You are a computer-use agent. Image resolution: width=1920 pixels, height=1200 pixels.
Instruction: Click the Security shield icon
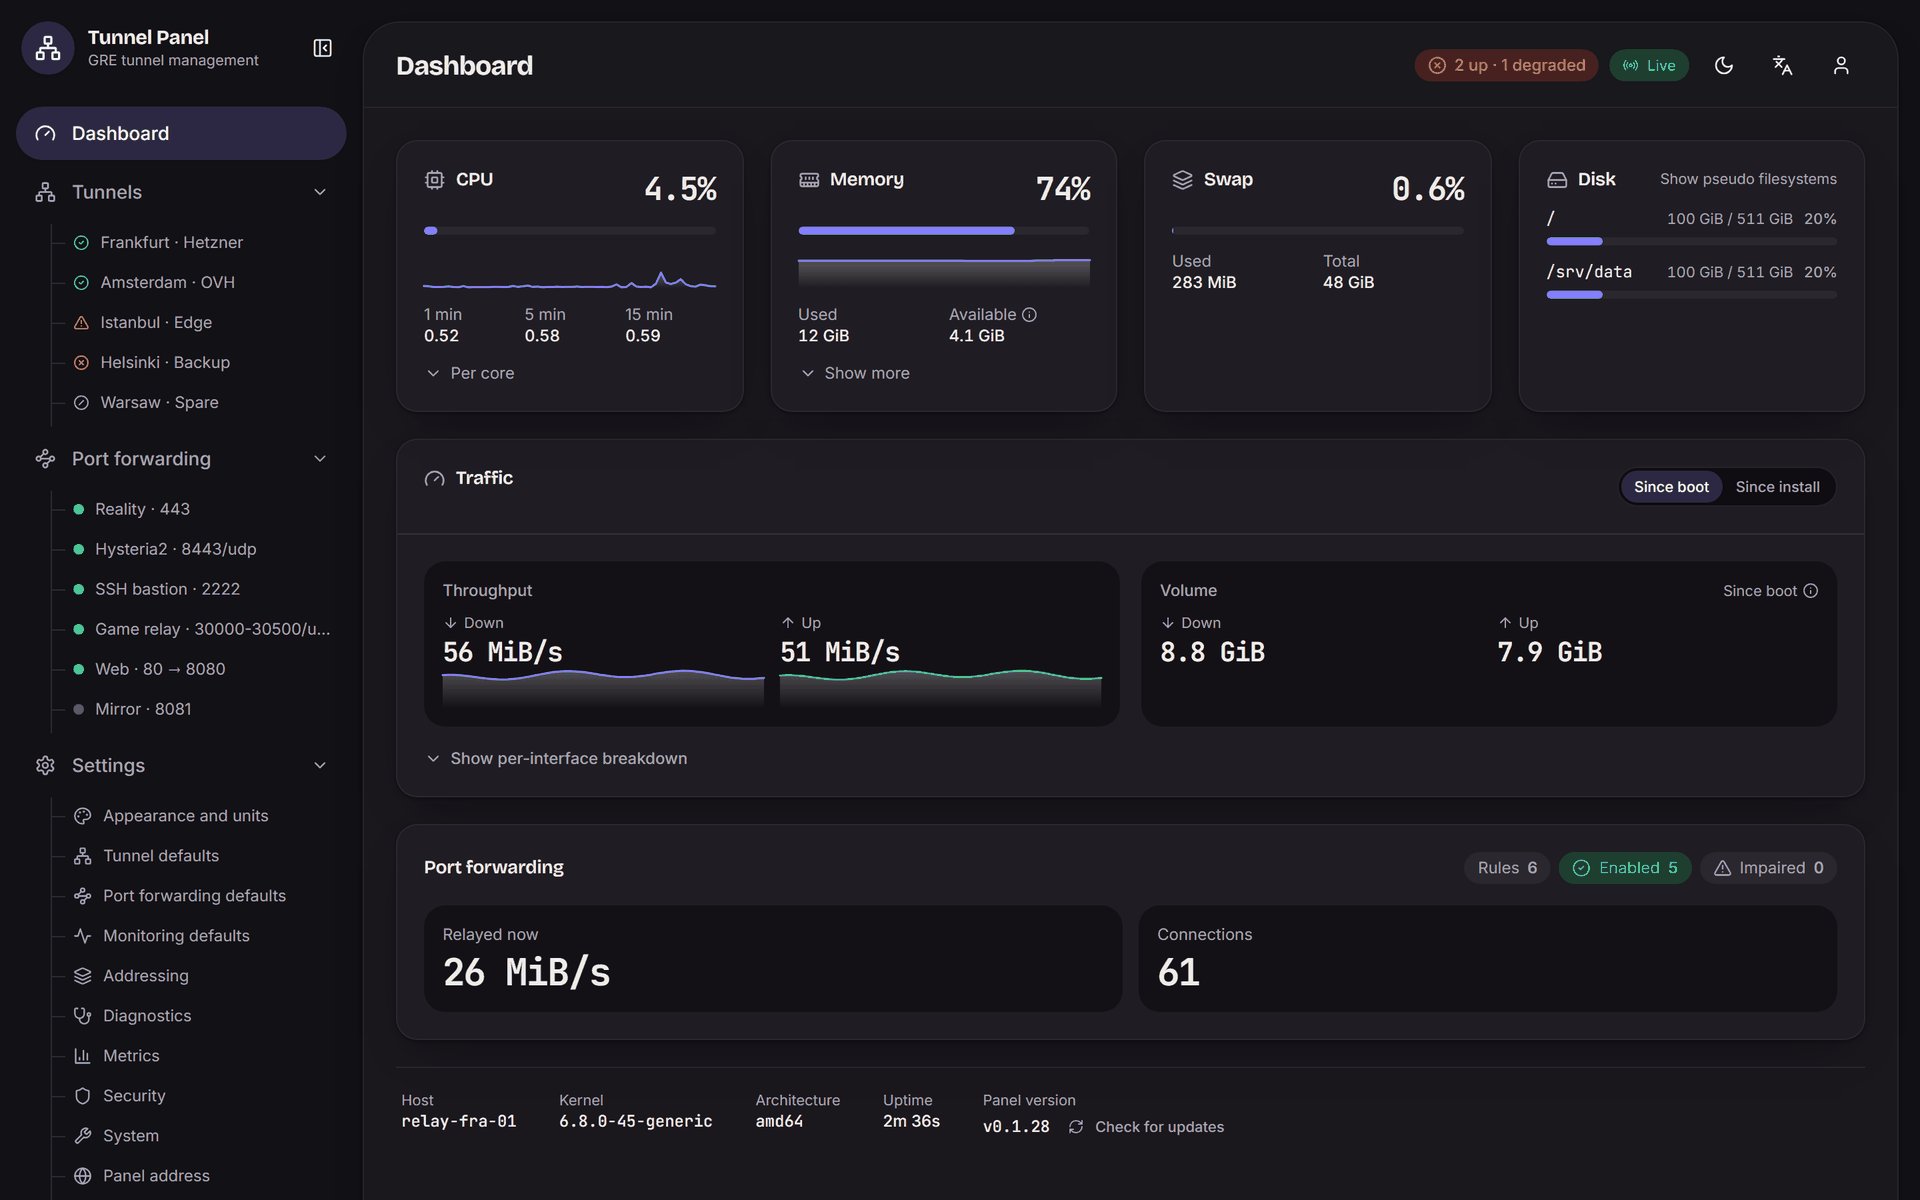[83, 1096]
